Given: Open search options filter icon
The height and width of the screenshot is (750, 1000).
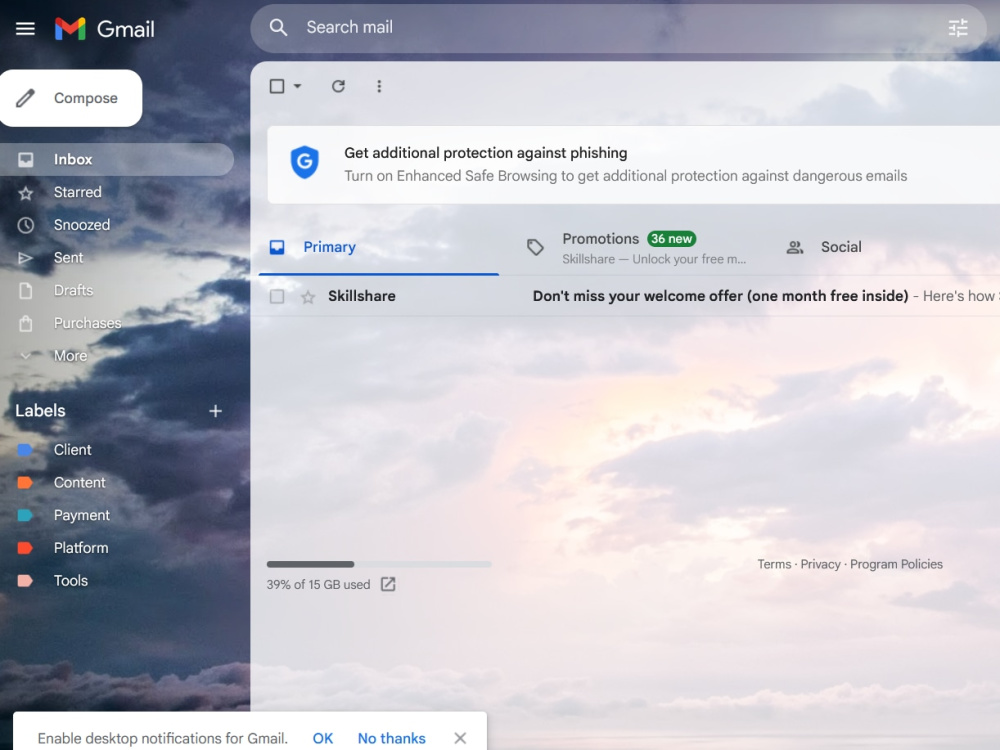Looking at the screenshot, I should [x=958, y=27].
